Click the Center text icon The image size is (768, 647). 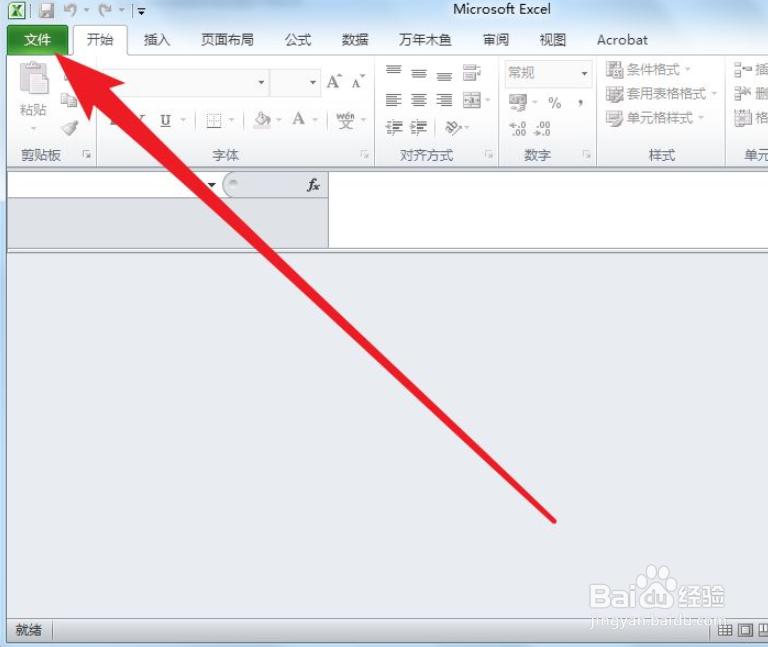[419, 100]
